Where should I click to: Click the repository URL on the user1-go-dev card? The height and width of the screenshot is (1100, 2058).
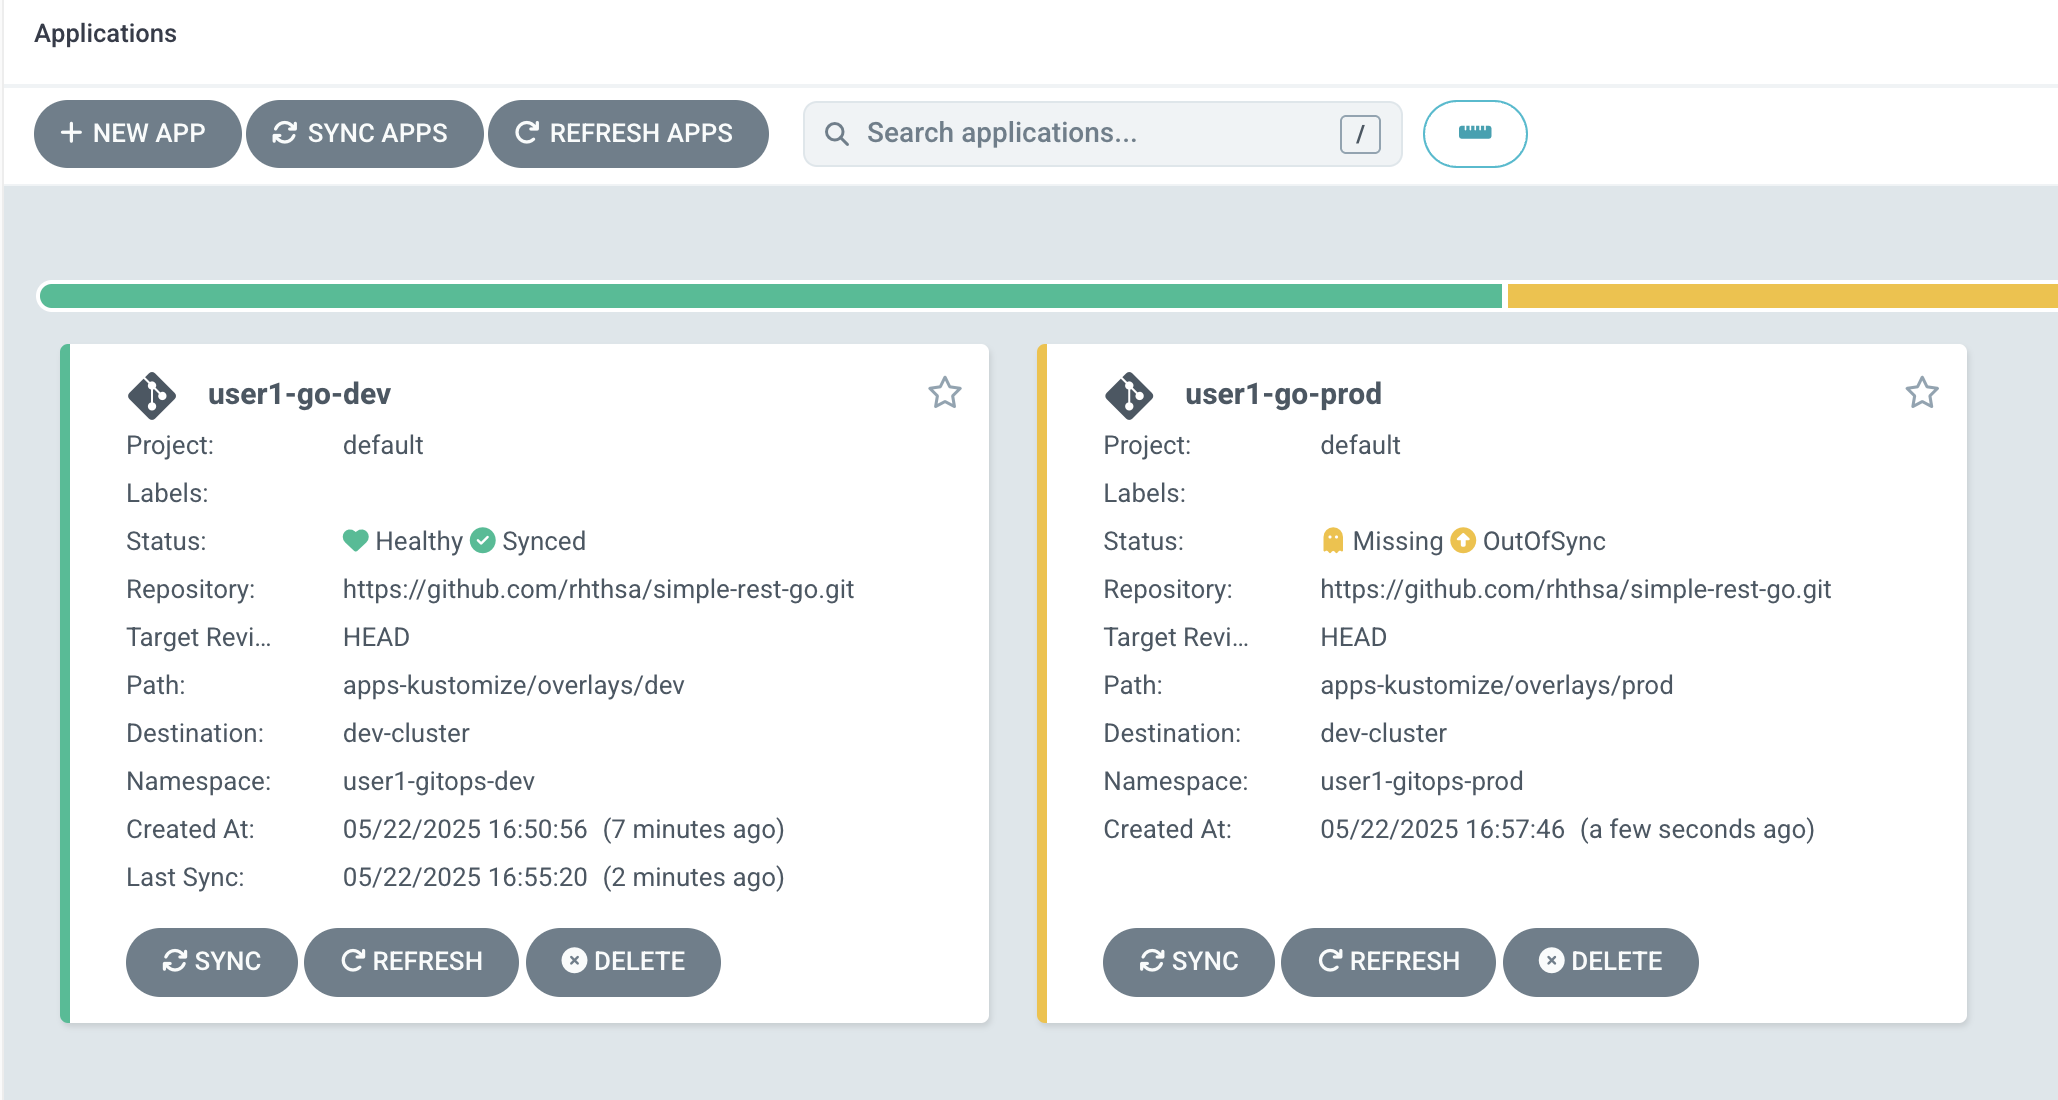point(598,589)
